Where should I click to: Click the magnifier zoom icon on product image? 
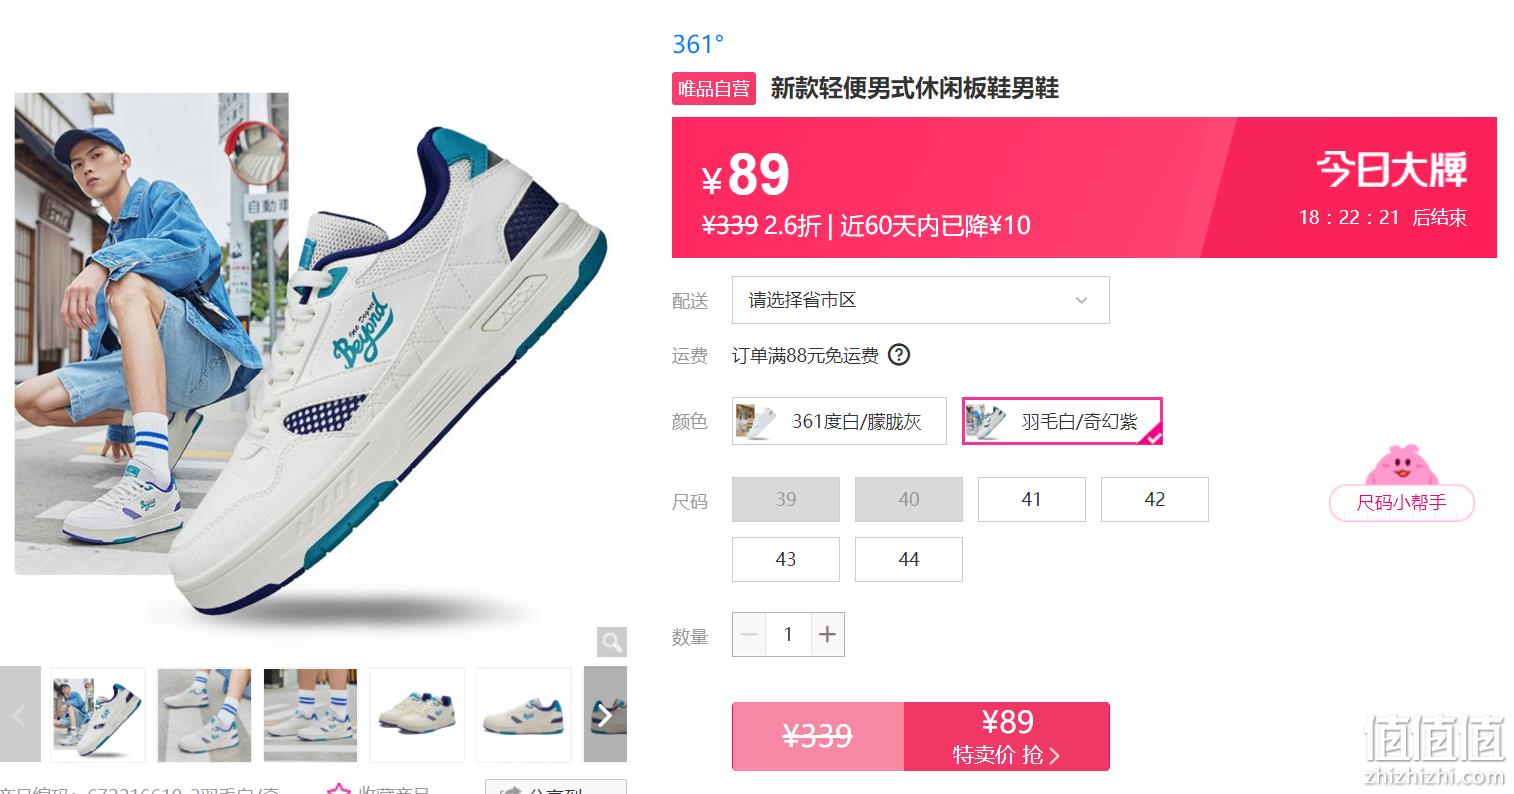(x=611, y=642)
